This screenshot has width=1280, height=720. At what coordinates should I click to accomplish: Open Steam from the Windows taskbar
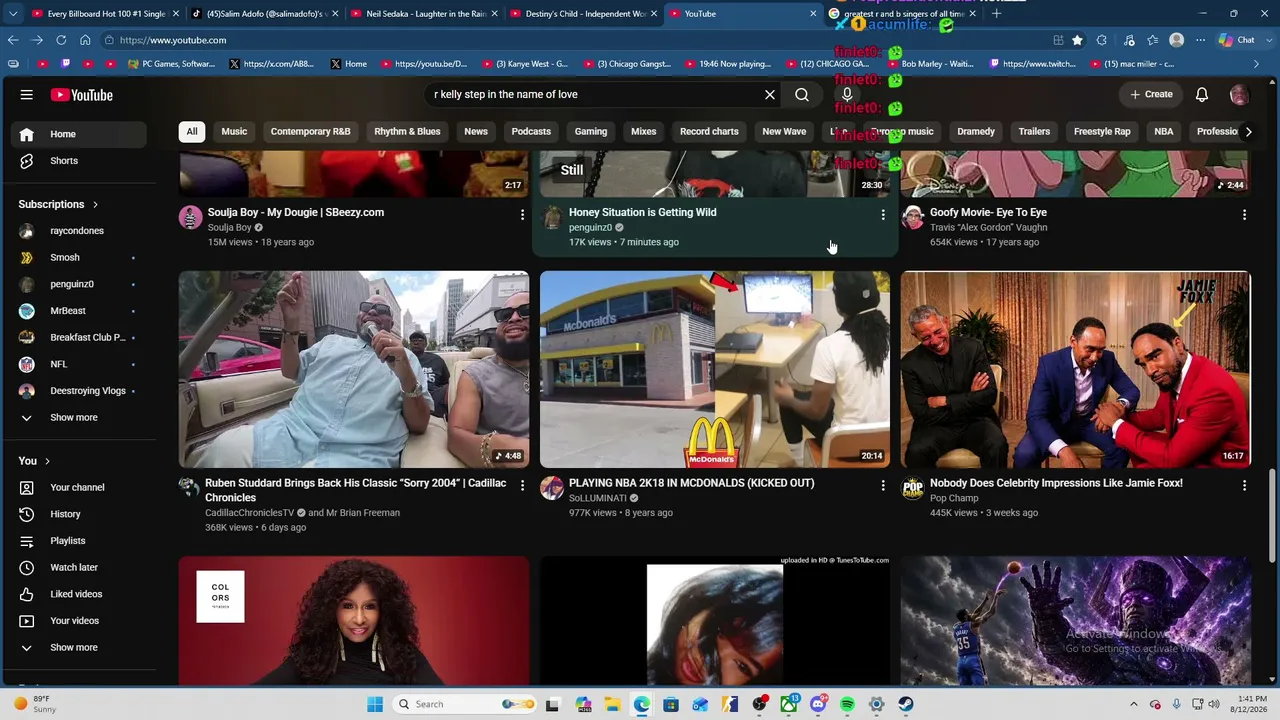(x=906, y=704)
